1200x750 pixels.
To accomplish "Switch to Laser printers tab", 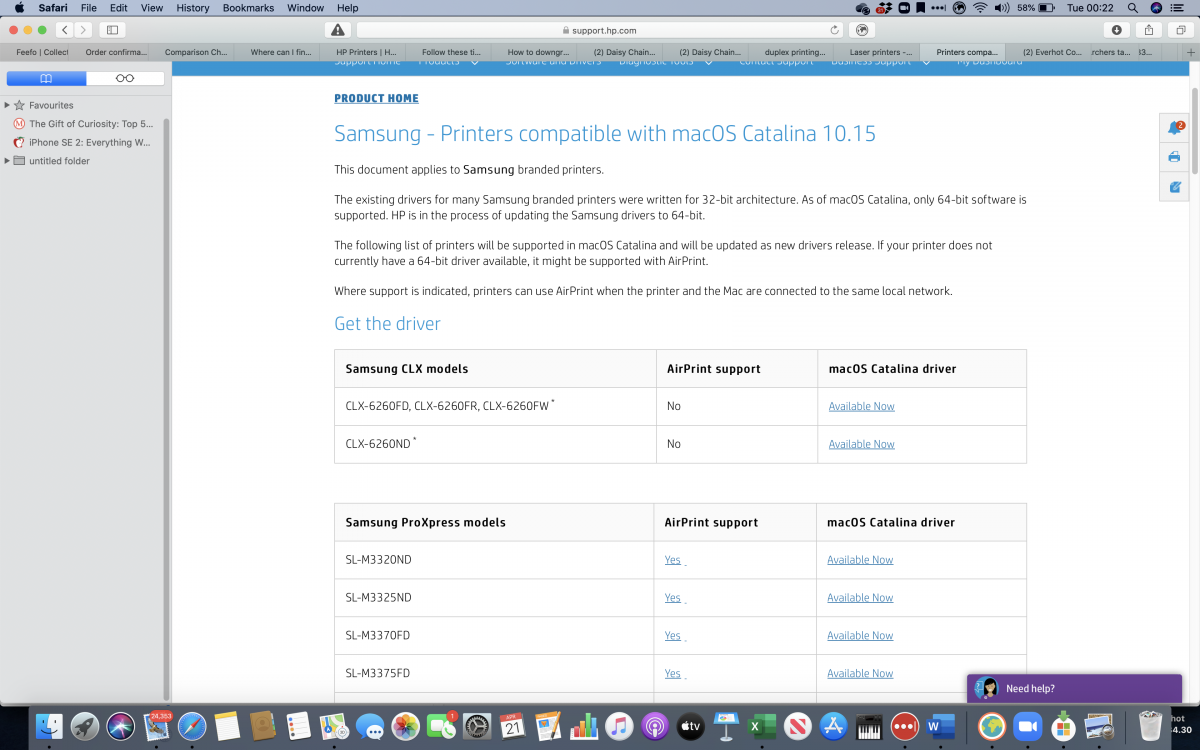I will (x=880, y=52).
